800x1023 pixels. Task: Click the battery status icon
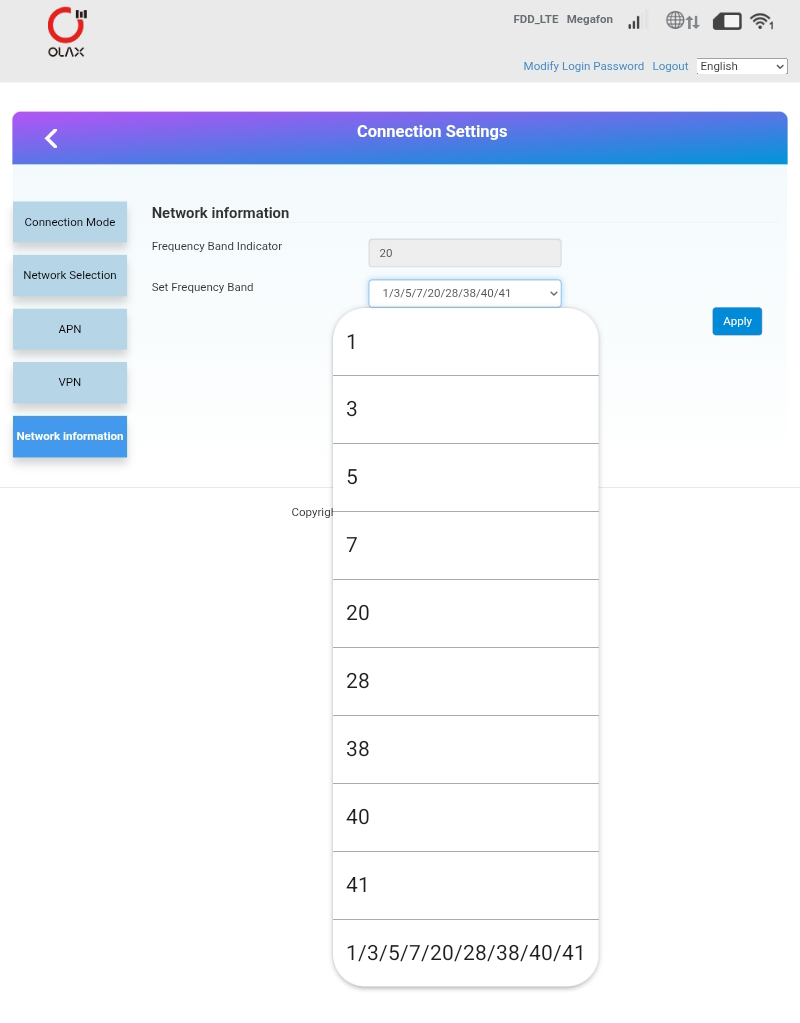(x=727, y=21)
